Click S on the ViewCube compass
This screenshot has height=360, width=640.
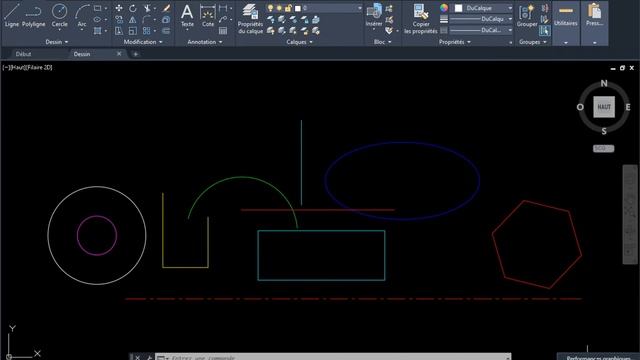pos(604,131)
